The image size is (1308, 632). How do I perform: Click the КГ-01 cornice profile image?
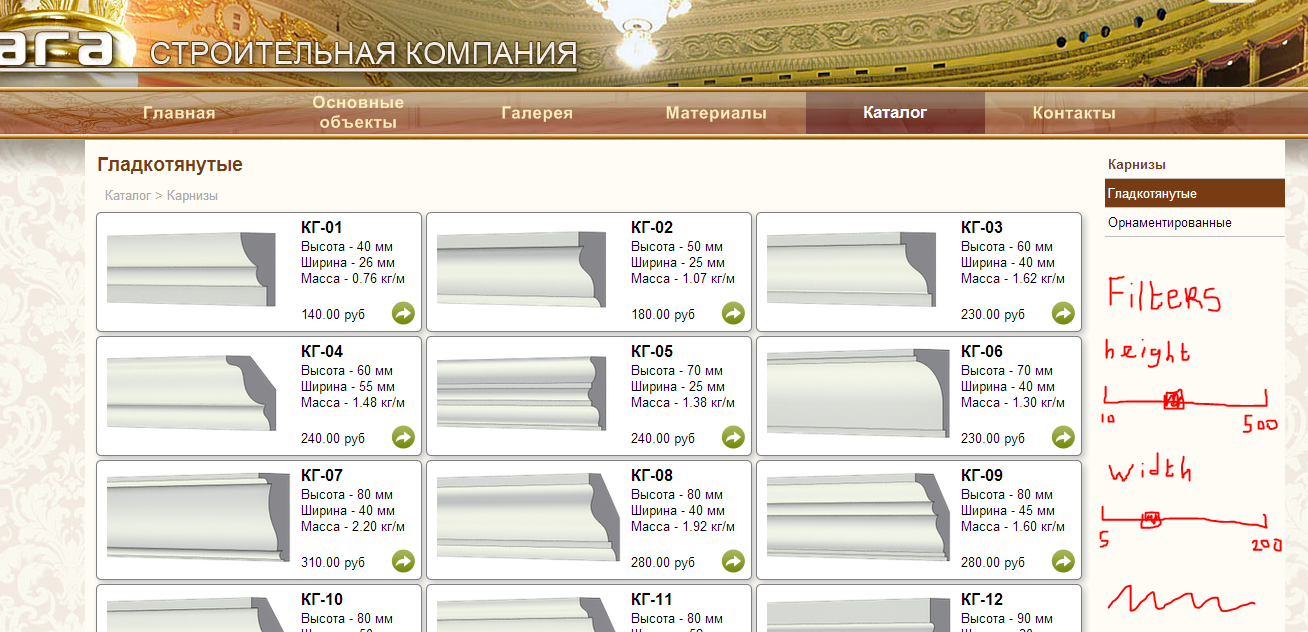tap(190, 270)
